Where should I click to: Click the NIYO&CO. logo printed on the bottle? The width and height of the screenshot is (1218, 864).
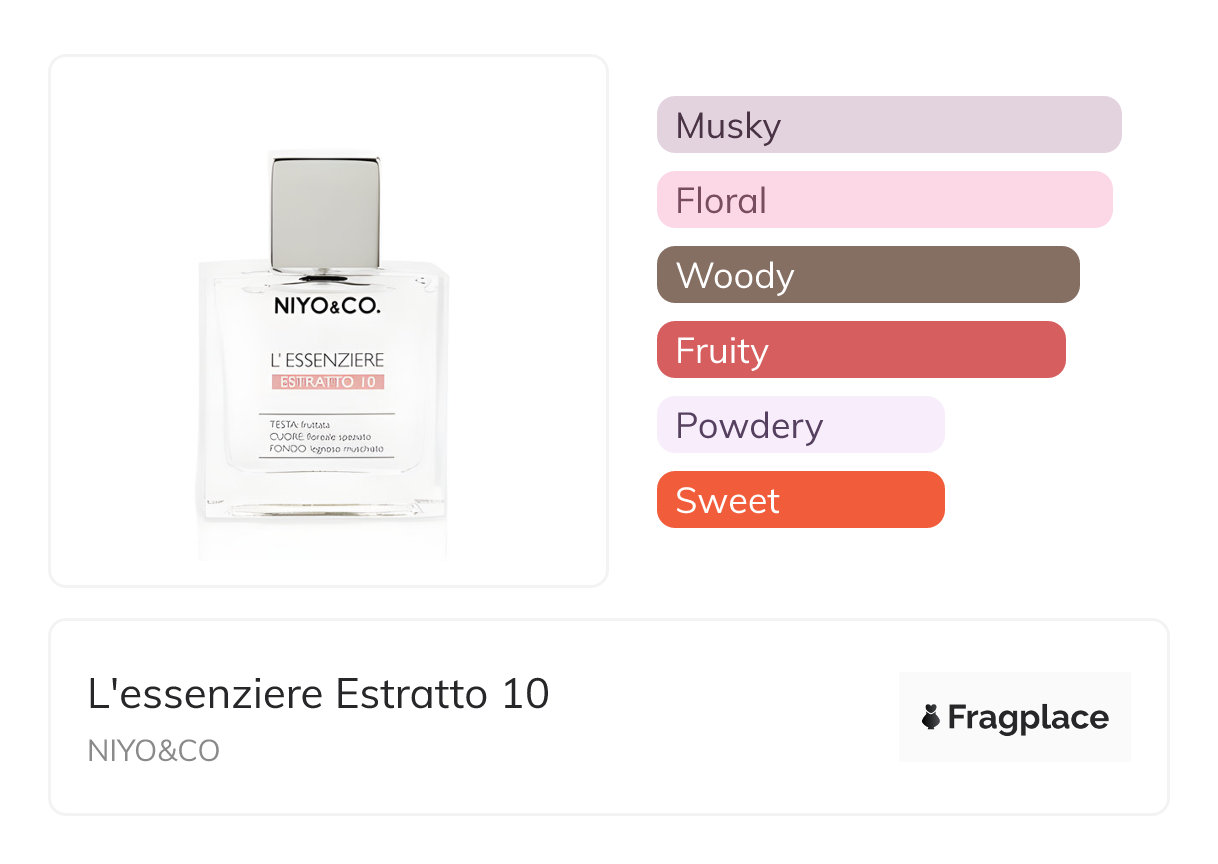tap(327, 308)
